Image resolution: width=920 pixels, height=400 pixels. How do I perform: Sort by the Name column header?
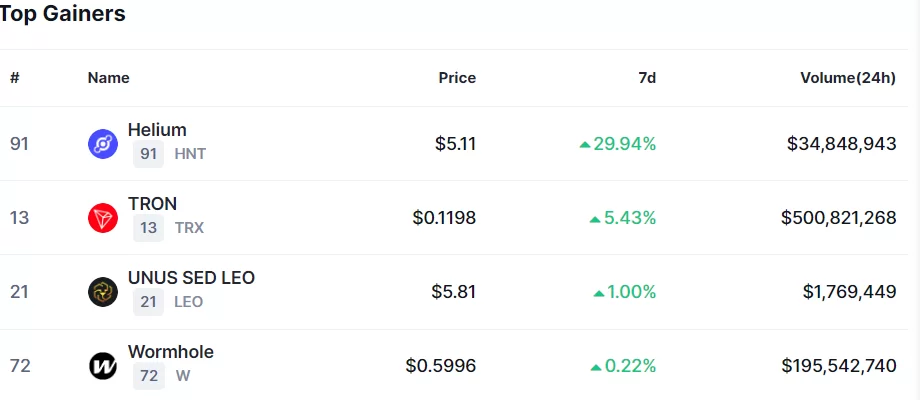(108, 78)
